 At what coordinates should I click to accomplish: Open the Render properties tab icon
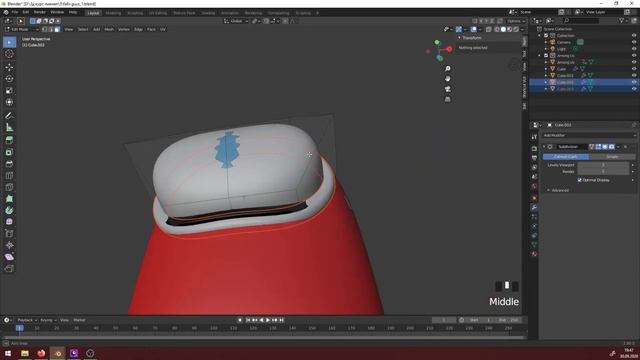click(534, 149)
